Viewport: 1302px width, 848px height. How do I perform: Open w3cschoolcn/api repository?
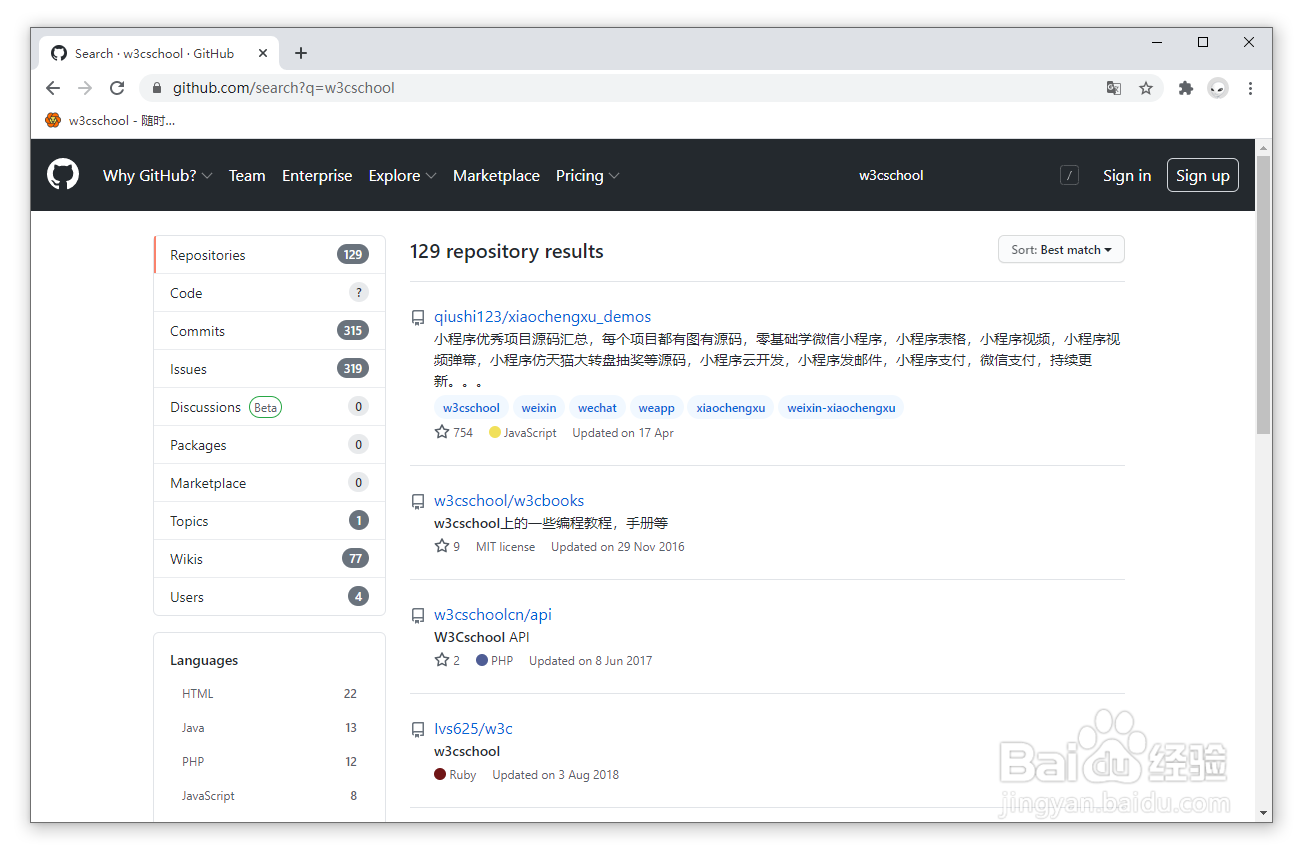[x=493, y=615]
